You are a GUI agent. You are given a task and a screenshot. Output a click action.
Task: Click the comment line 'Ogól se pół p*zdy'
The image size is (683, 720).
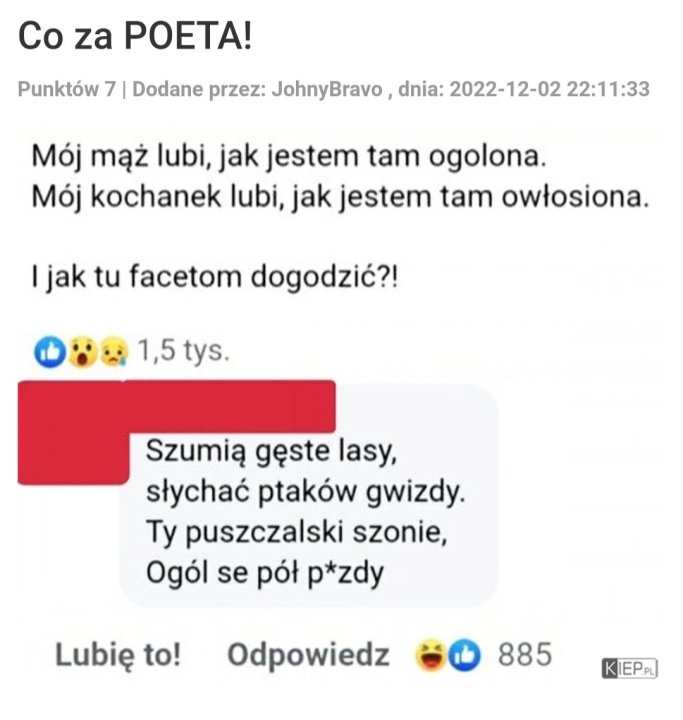(x=265, y=573)
